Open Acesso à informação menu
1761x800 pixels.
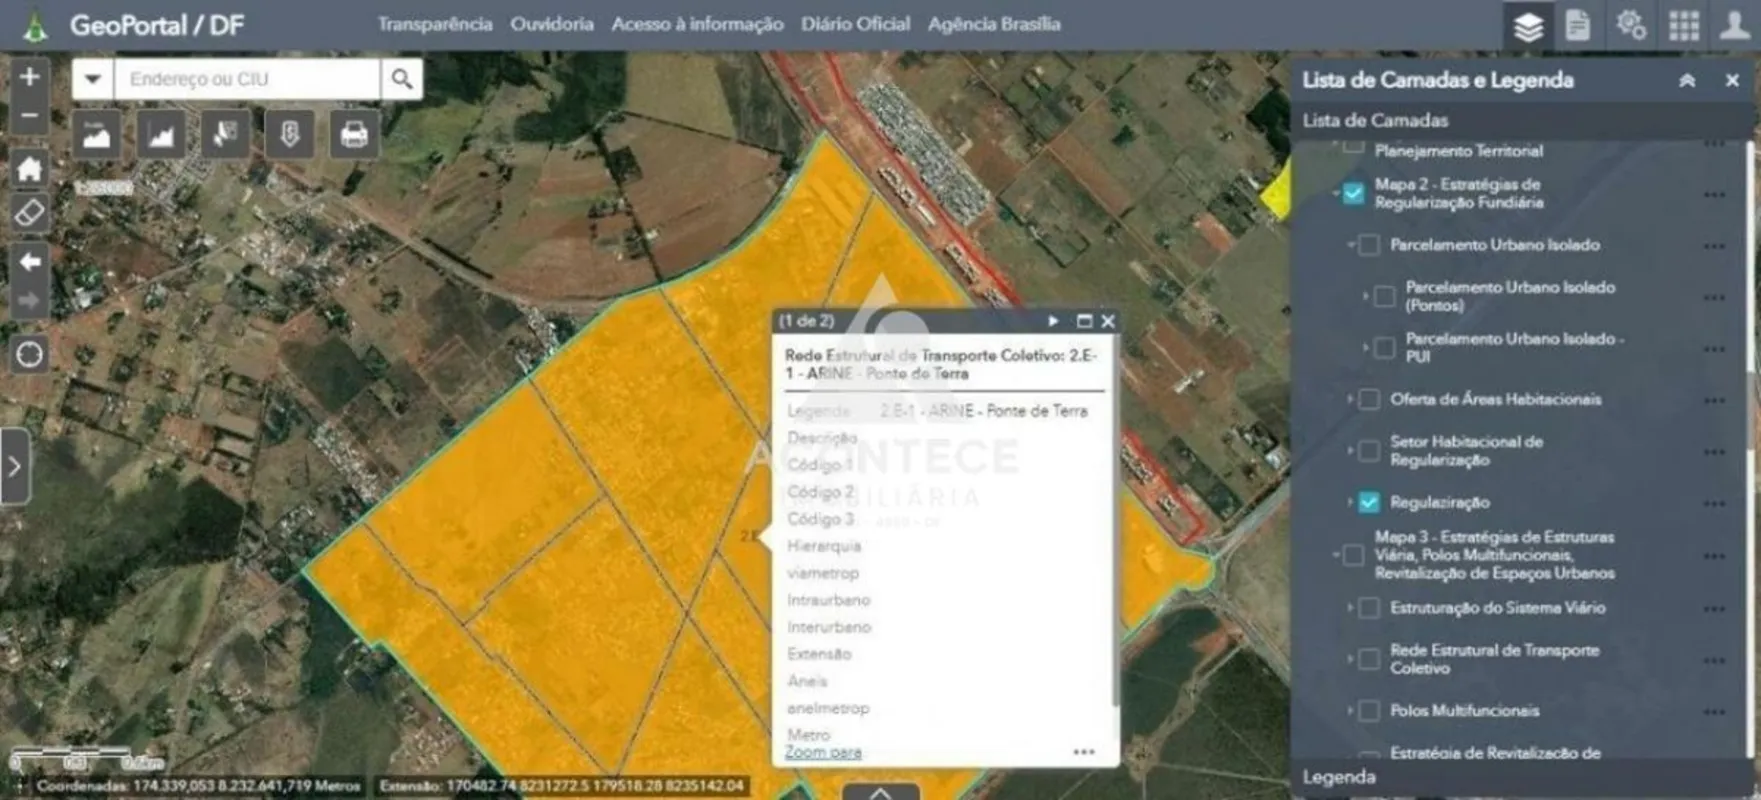click(x=697, y=24)
